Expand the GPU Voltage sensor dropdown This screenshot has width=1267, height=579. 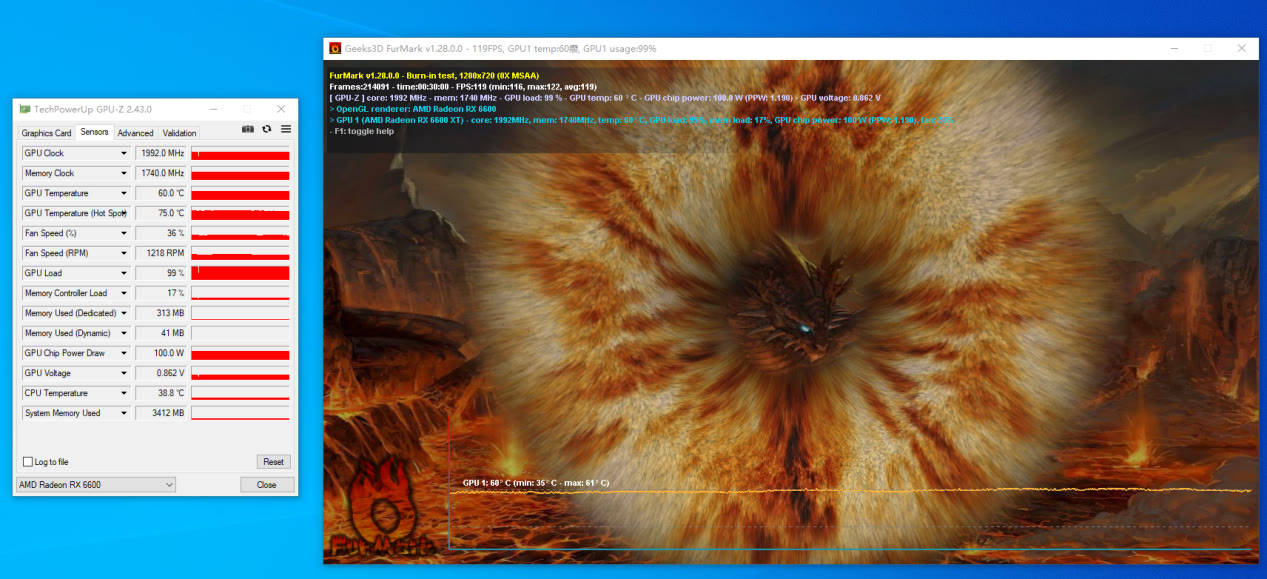[x=124, y=373]
